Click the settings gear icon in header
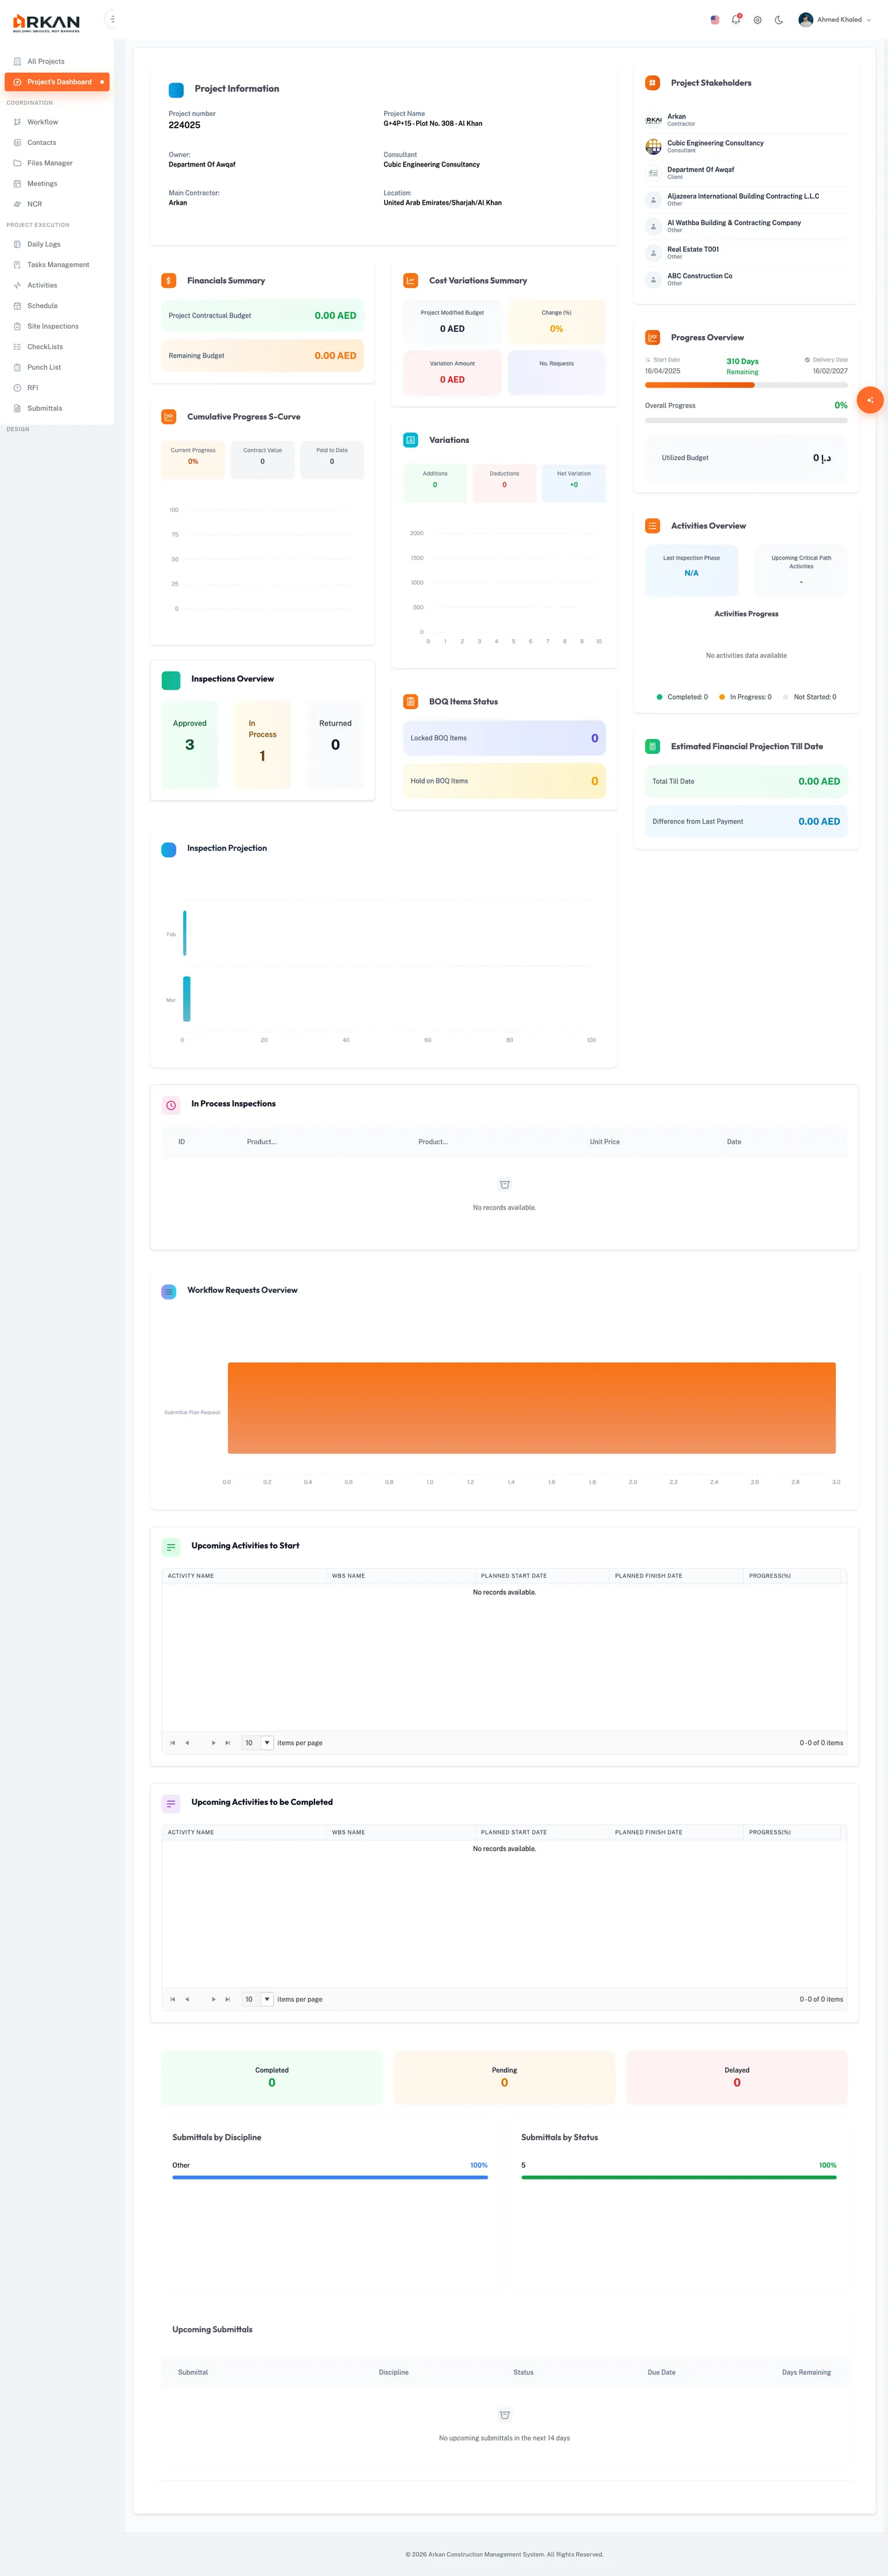888x2576 pixels. pyautogui.click(x=757, y=20)
